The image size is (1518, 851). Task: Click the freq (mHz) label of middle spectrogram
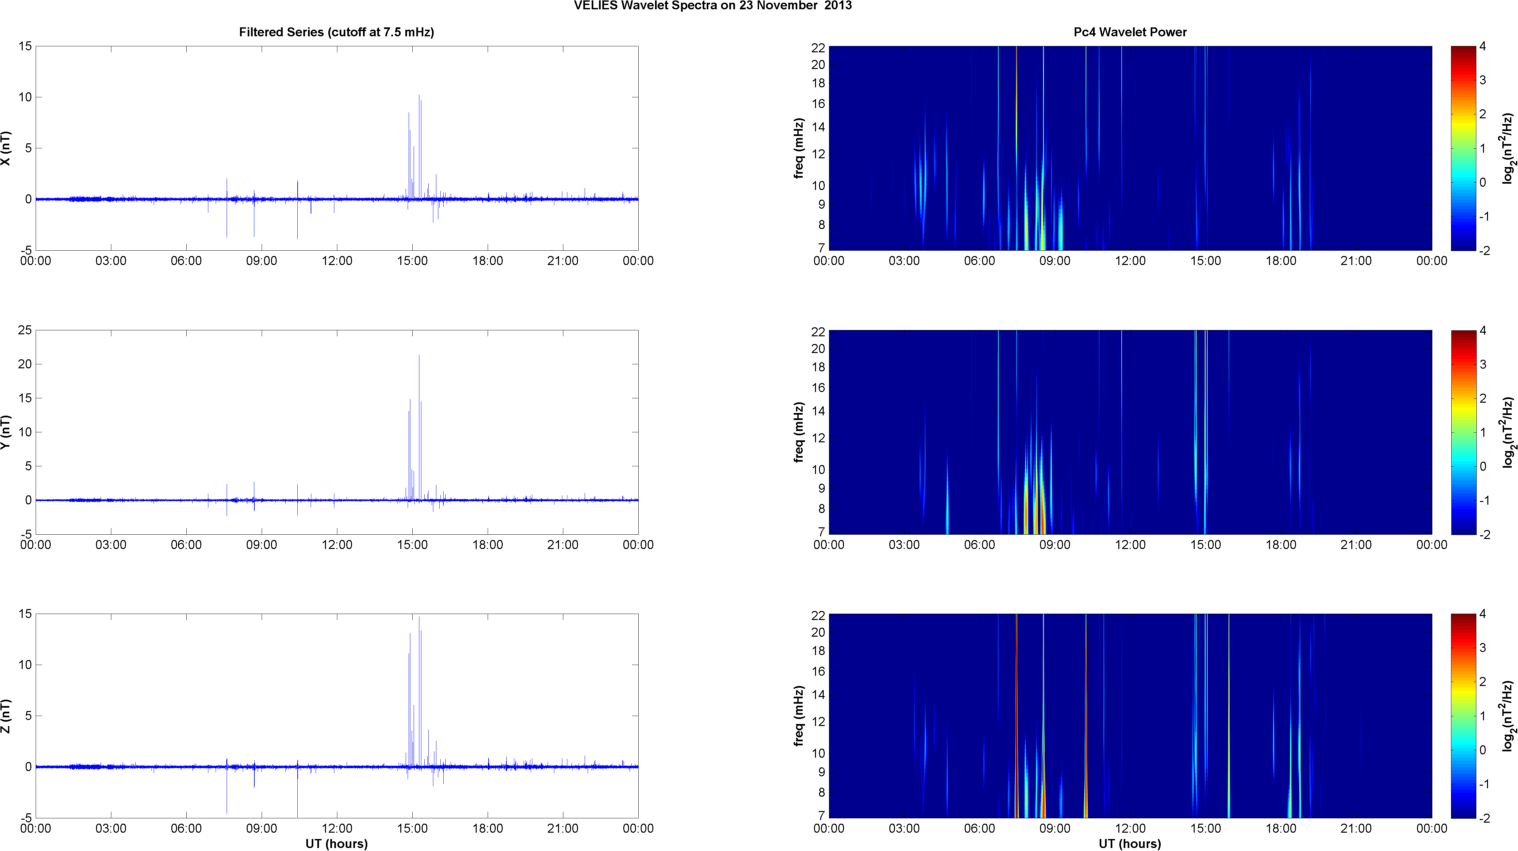(799, 432)
